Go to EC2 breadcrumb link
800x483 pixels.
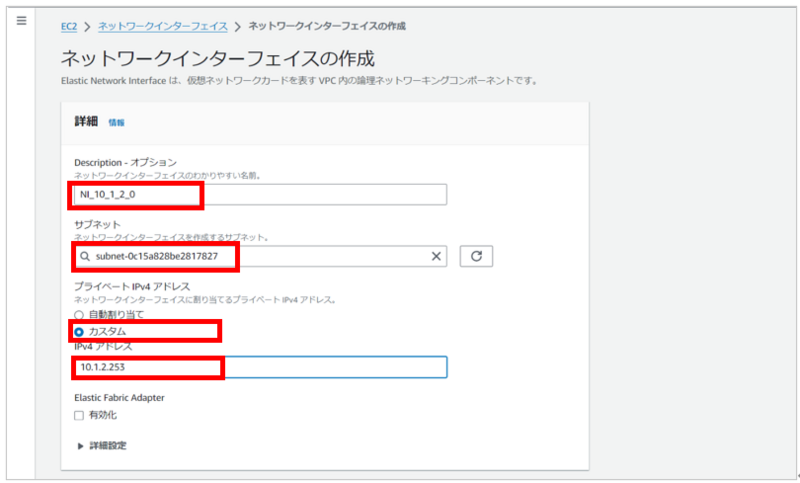point(69,27)
